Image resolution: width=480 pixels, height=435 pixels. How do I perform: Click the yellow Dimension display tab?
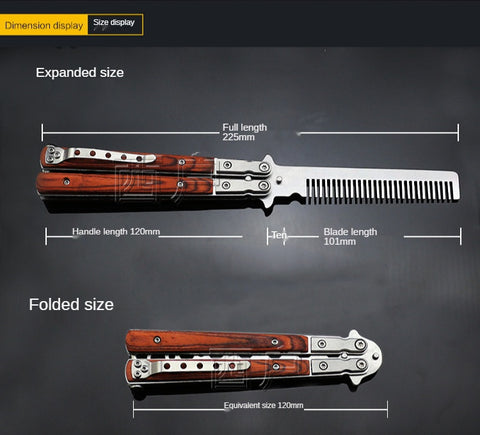[44, 25]
